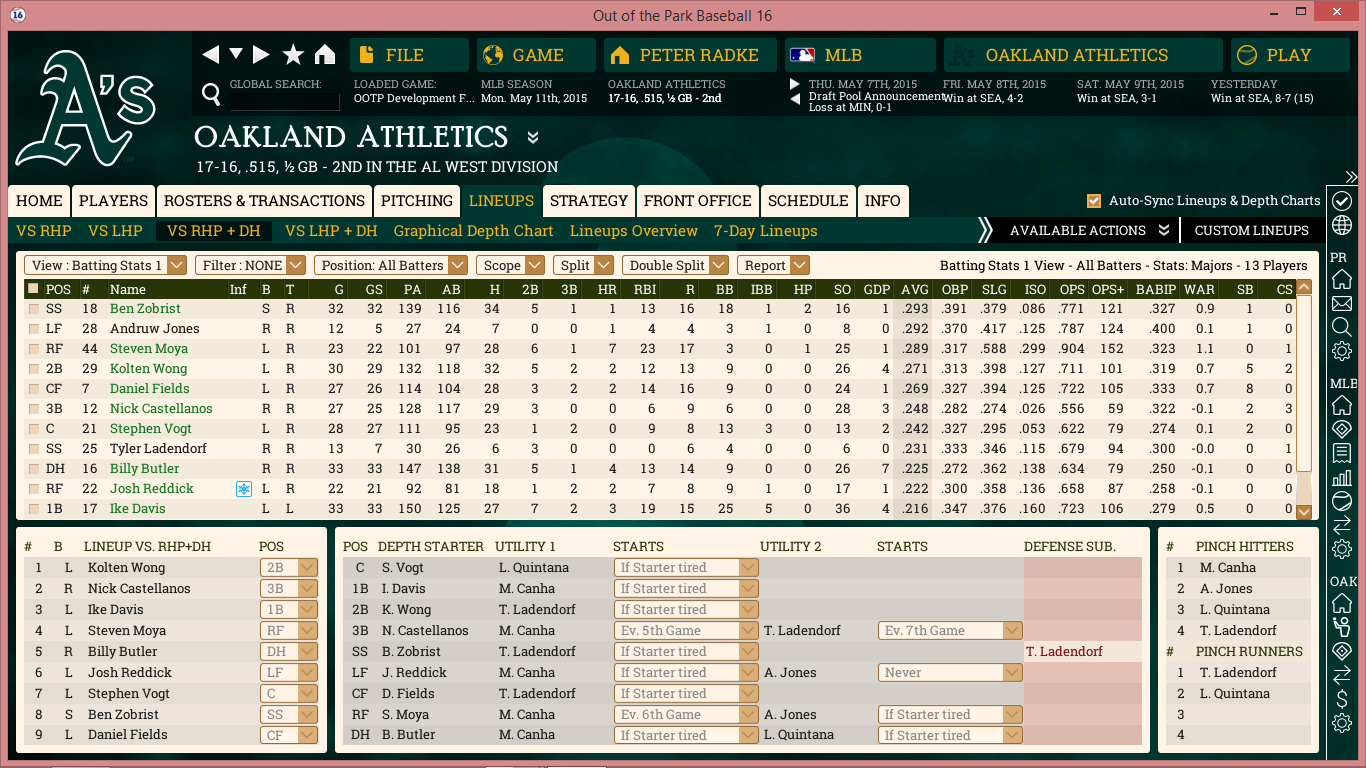Viewport: 1366px width, 768px height.
Task: Open the View: Batting Stats 1 dropdown
Action: click(x=106, y=265)
